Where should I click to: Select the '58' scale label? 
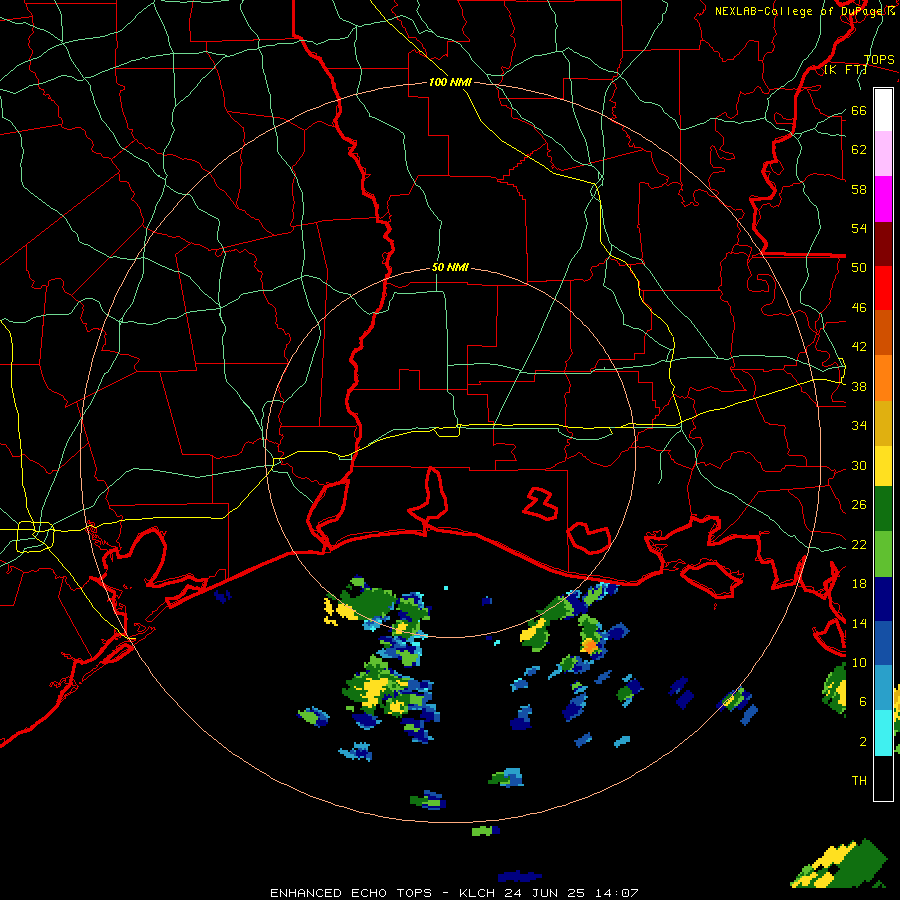click(859, 189)
